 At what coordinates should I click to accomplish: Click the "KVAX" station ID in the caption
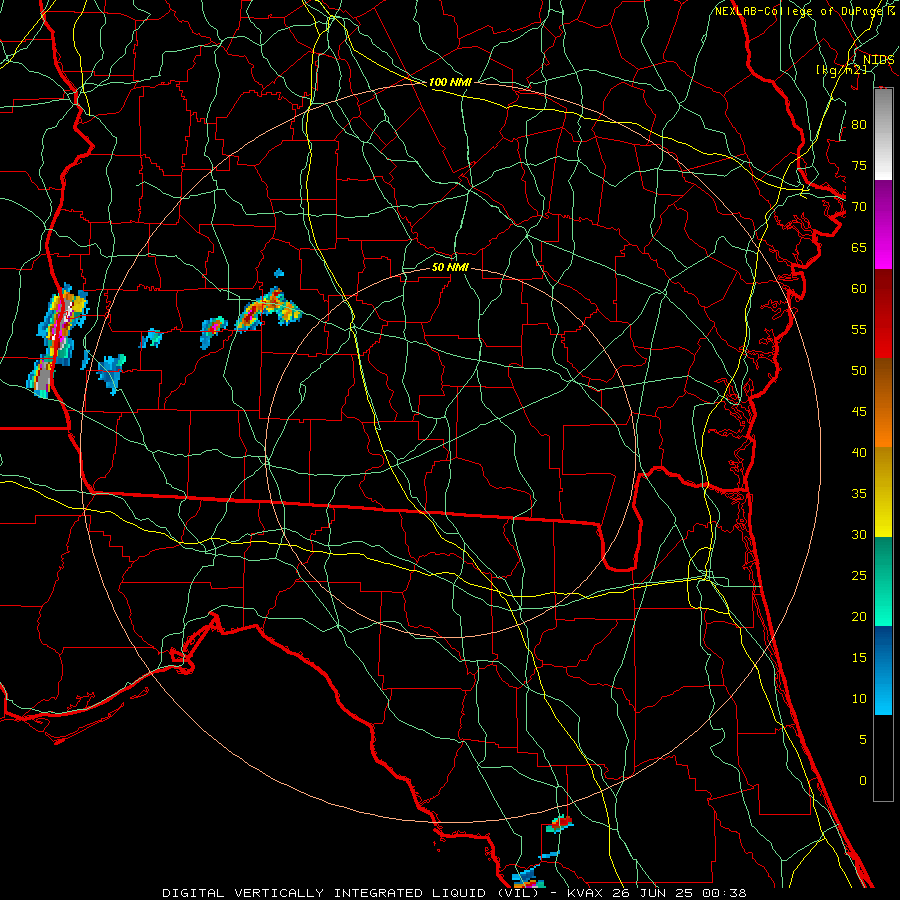click(x=585, y=893)
